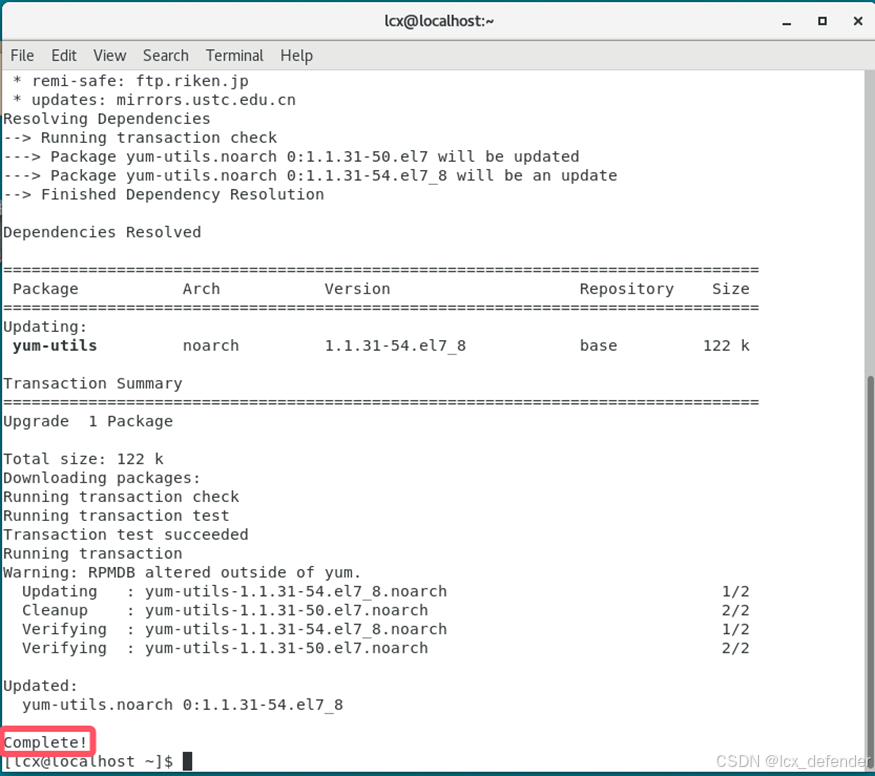Click the line ending 'will be updated'
This screenshot has width=875, height=776.
291,157
